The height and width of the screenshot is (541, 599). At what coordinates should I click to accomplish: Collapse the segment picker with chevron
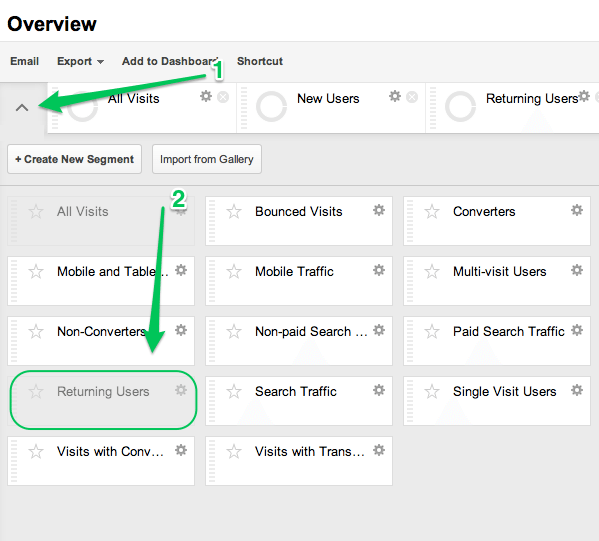point(22,107)
